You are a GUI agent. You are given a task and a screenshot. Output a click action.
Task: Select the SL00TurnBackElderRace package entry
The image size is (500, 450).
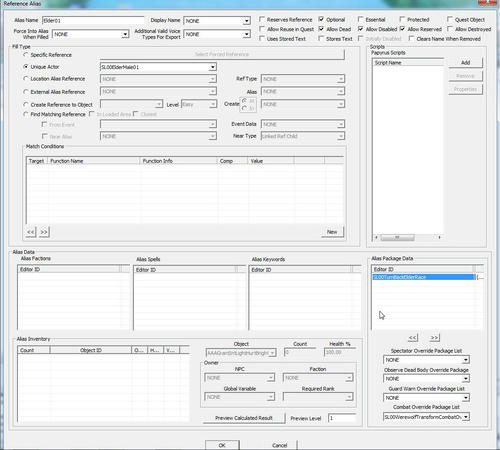[424, 277]
